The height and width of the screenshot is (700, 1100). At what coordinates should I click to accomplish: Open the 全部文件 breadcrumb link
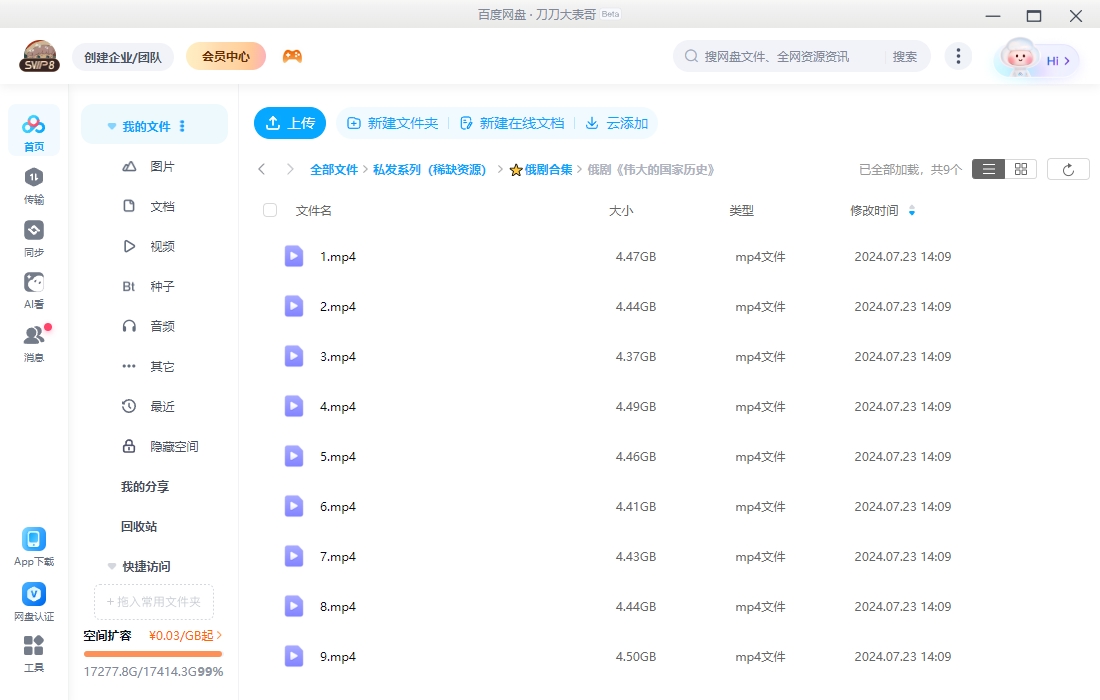point(334,169)
